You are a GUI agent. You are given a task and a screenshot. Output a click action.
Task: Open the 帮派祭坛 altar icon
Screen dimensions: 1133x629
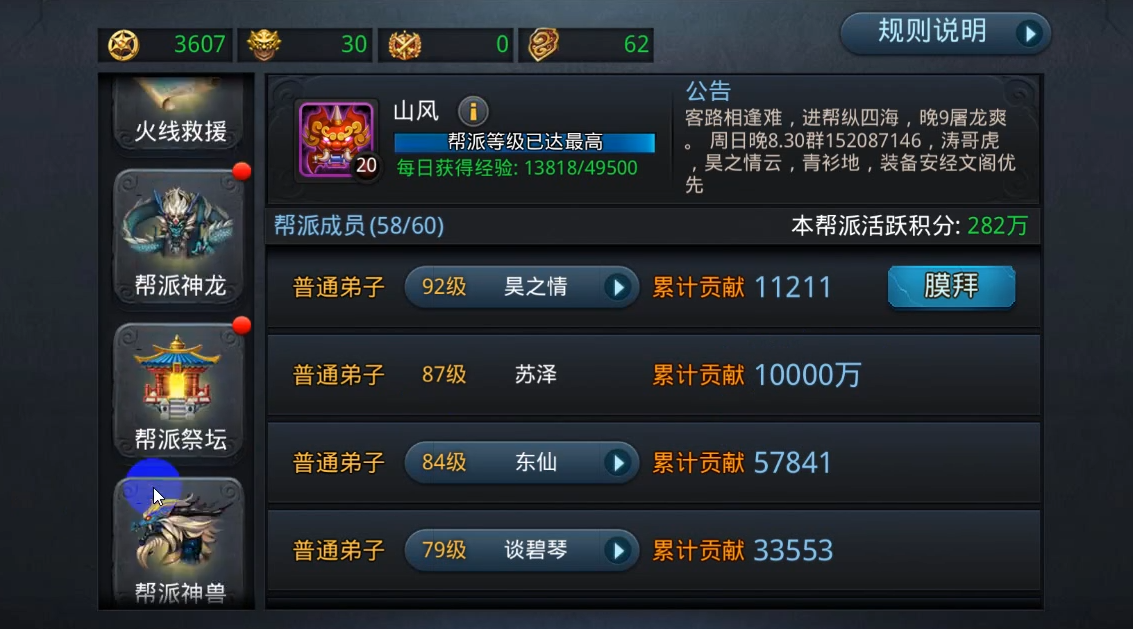178,391
